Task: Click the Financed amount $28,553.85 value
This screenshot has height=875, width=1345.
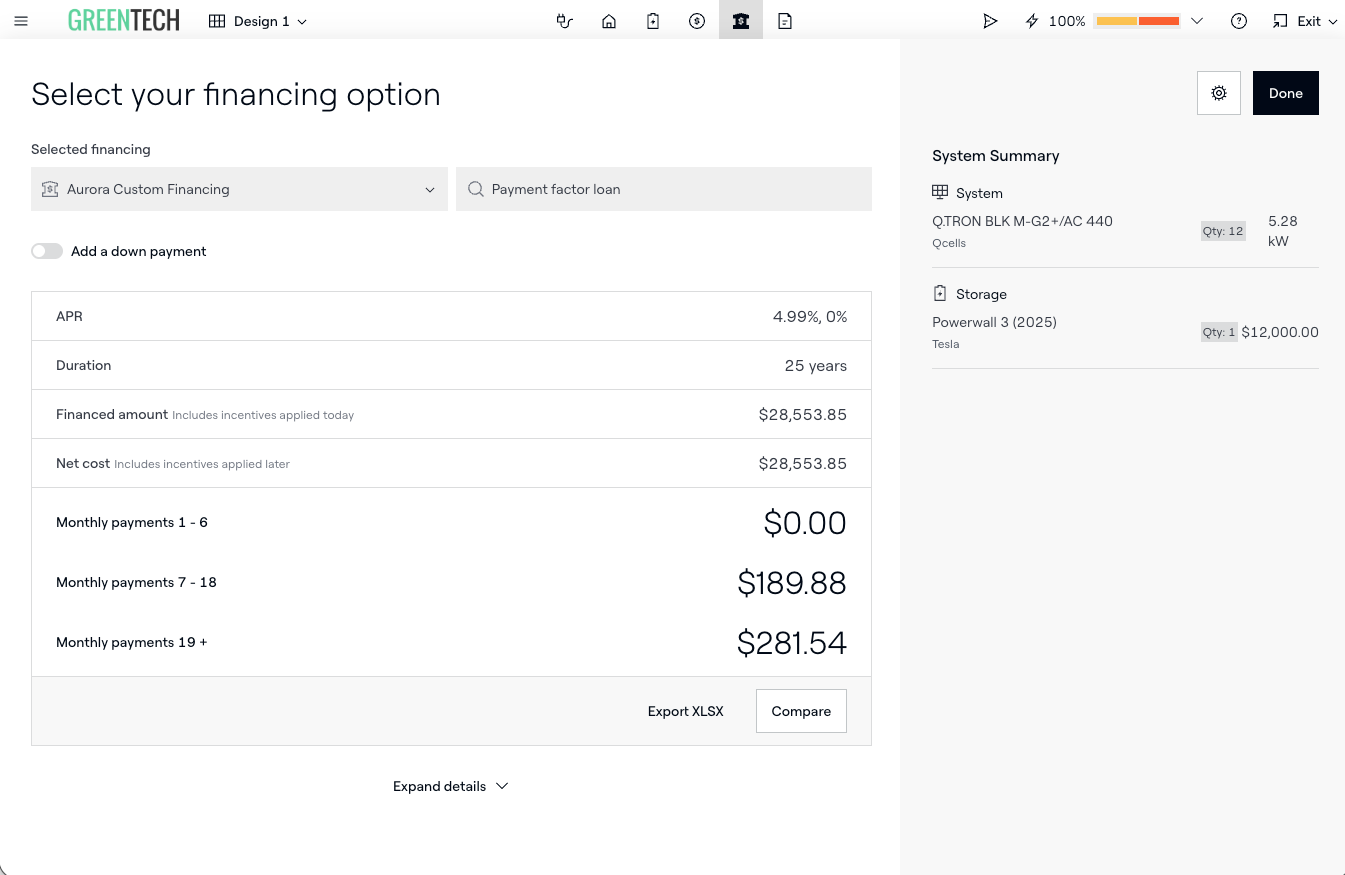Action: pyautogui.click(x=803, y=414)
